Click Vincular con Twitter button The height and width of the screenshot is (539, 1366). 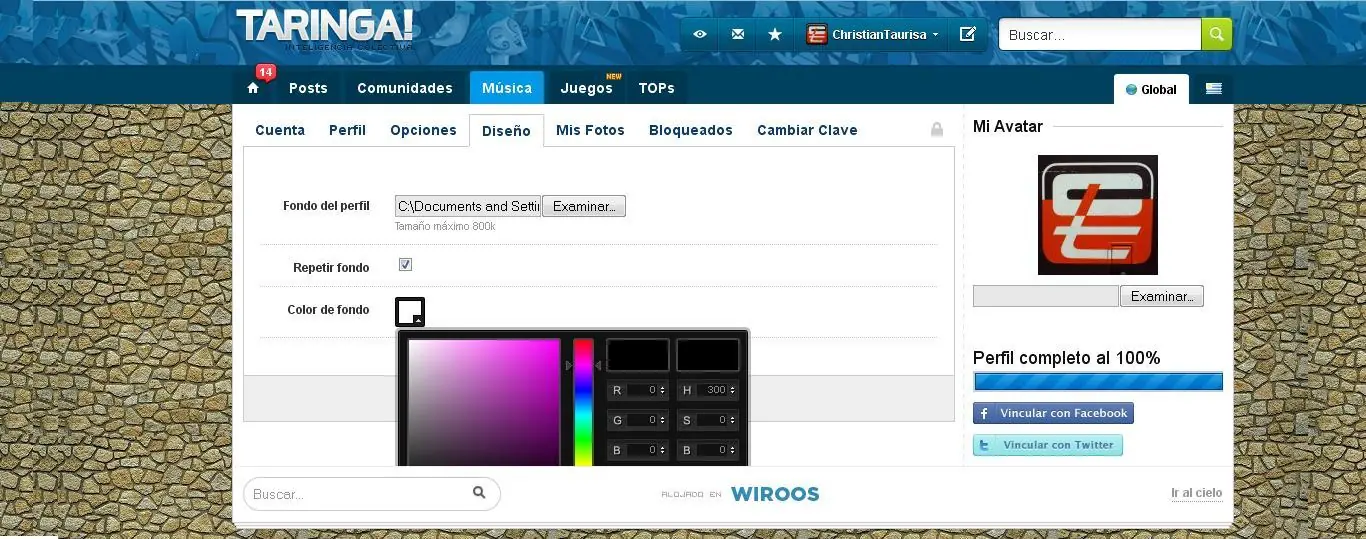click(1048, 445)
